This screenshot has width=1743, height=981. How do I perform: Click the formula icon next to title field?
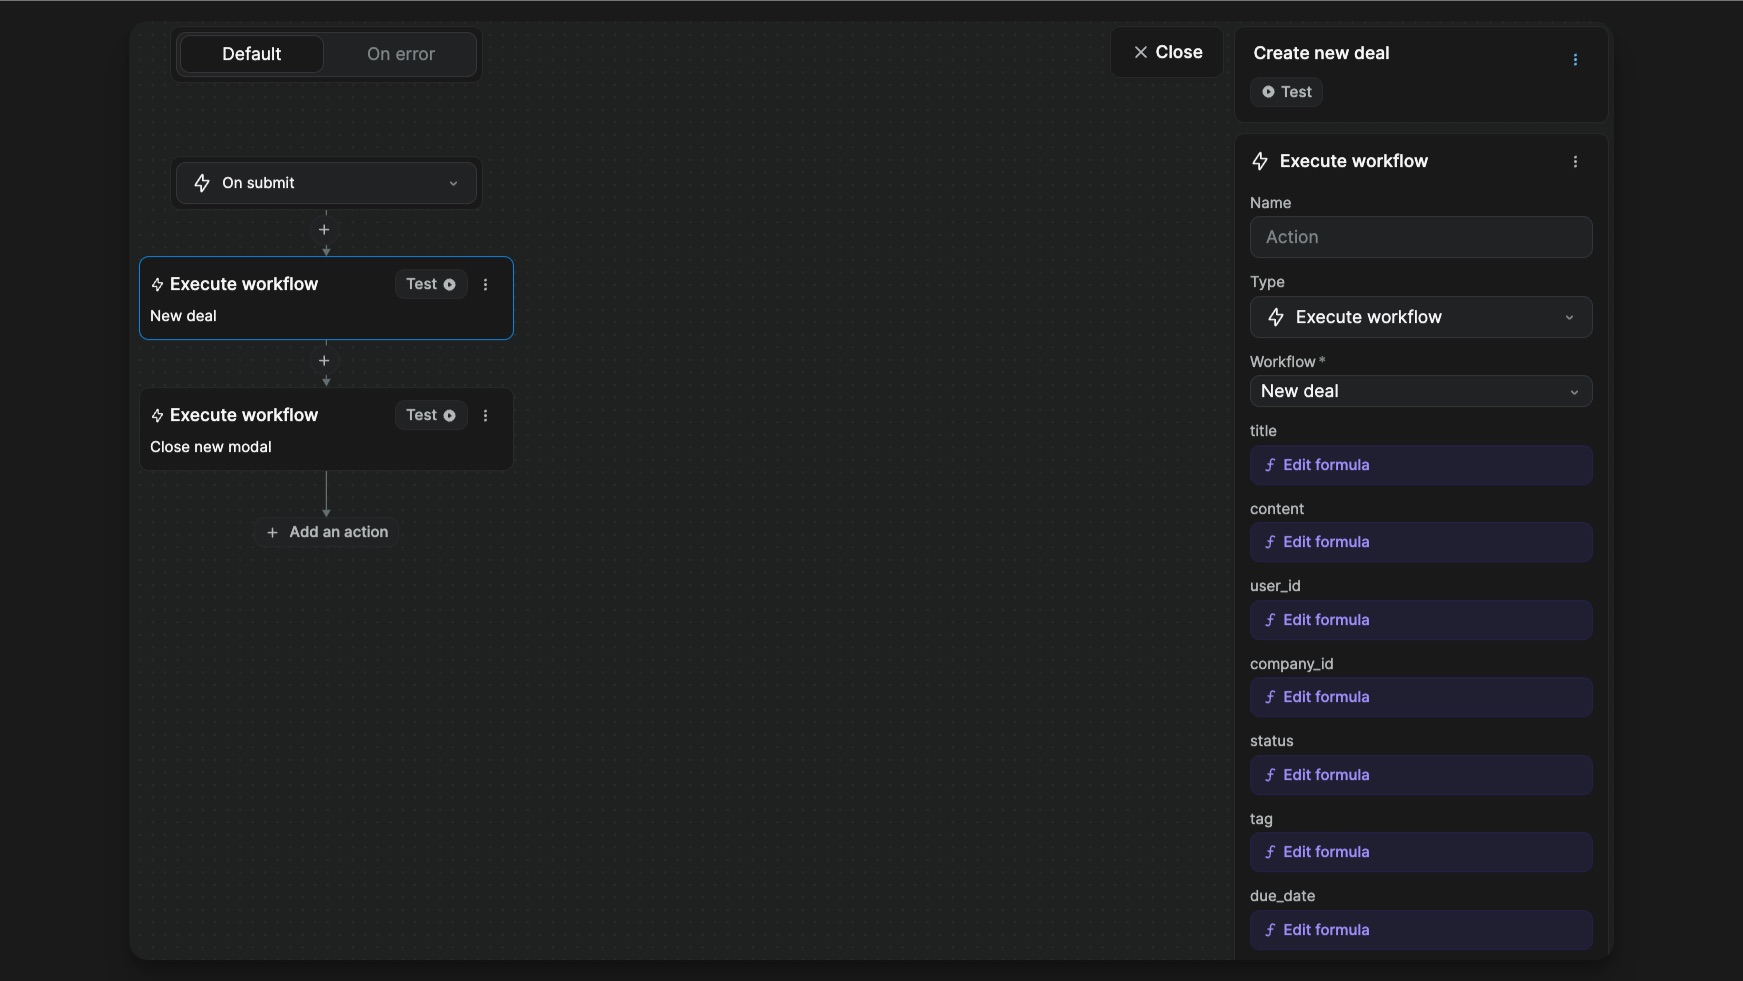(x=1269, y=464)
